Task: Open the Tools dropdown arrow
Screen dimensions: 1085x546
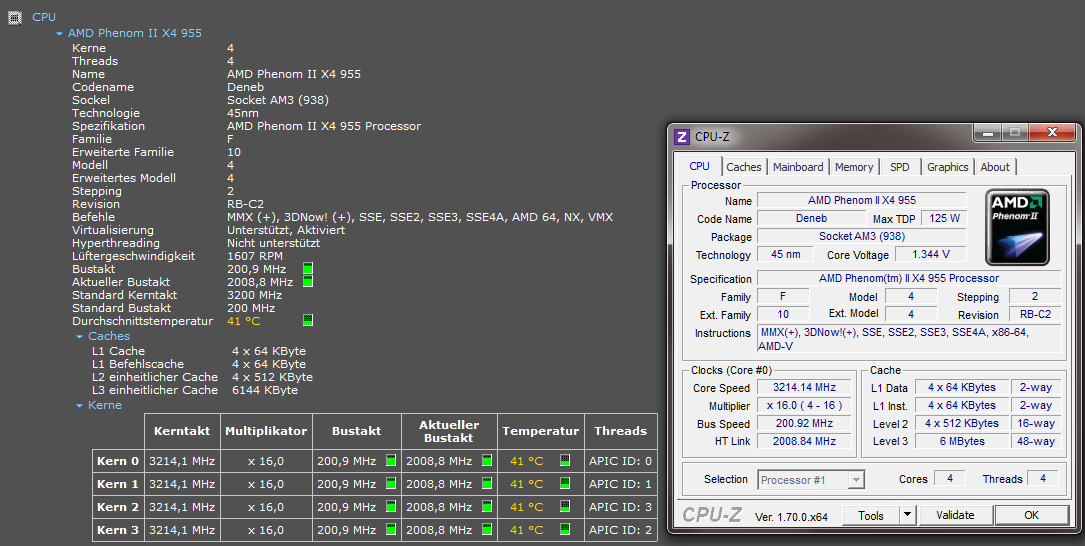Action: (907, 516)
